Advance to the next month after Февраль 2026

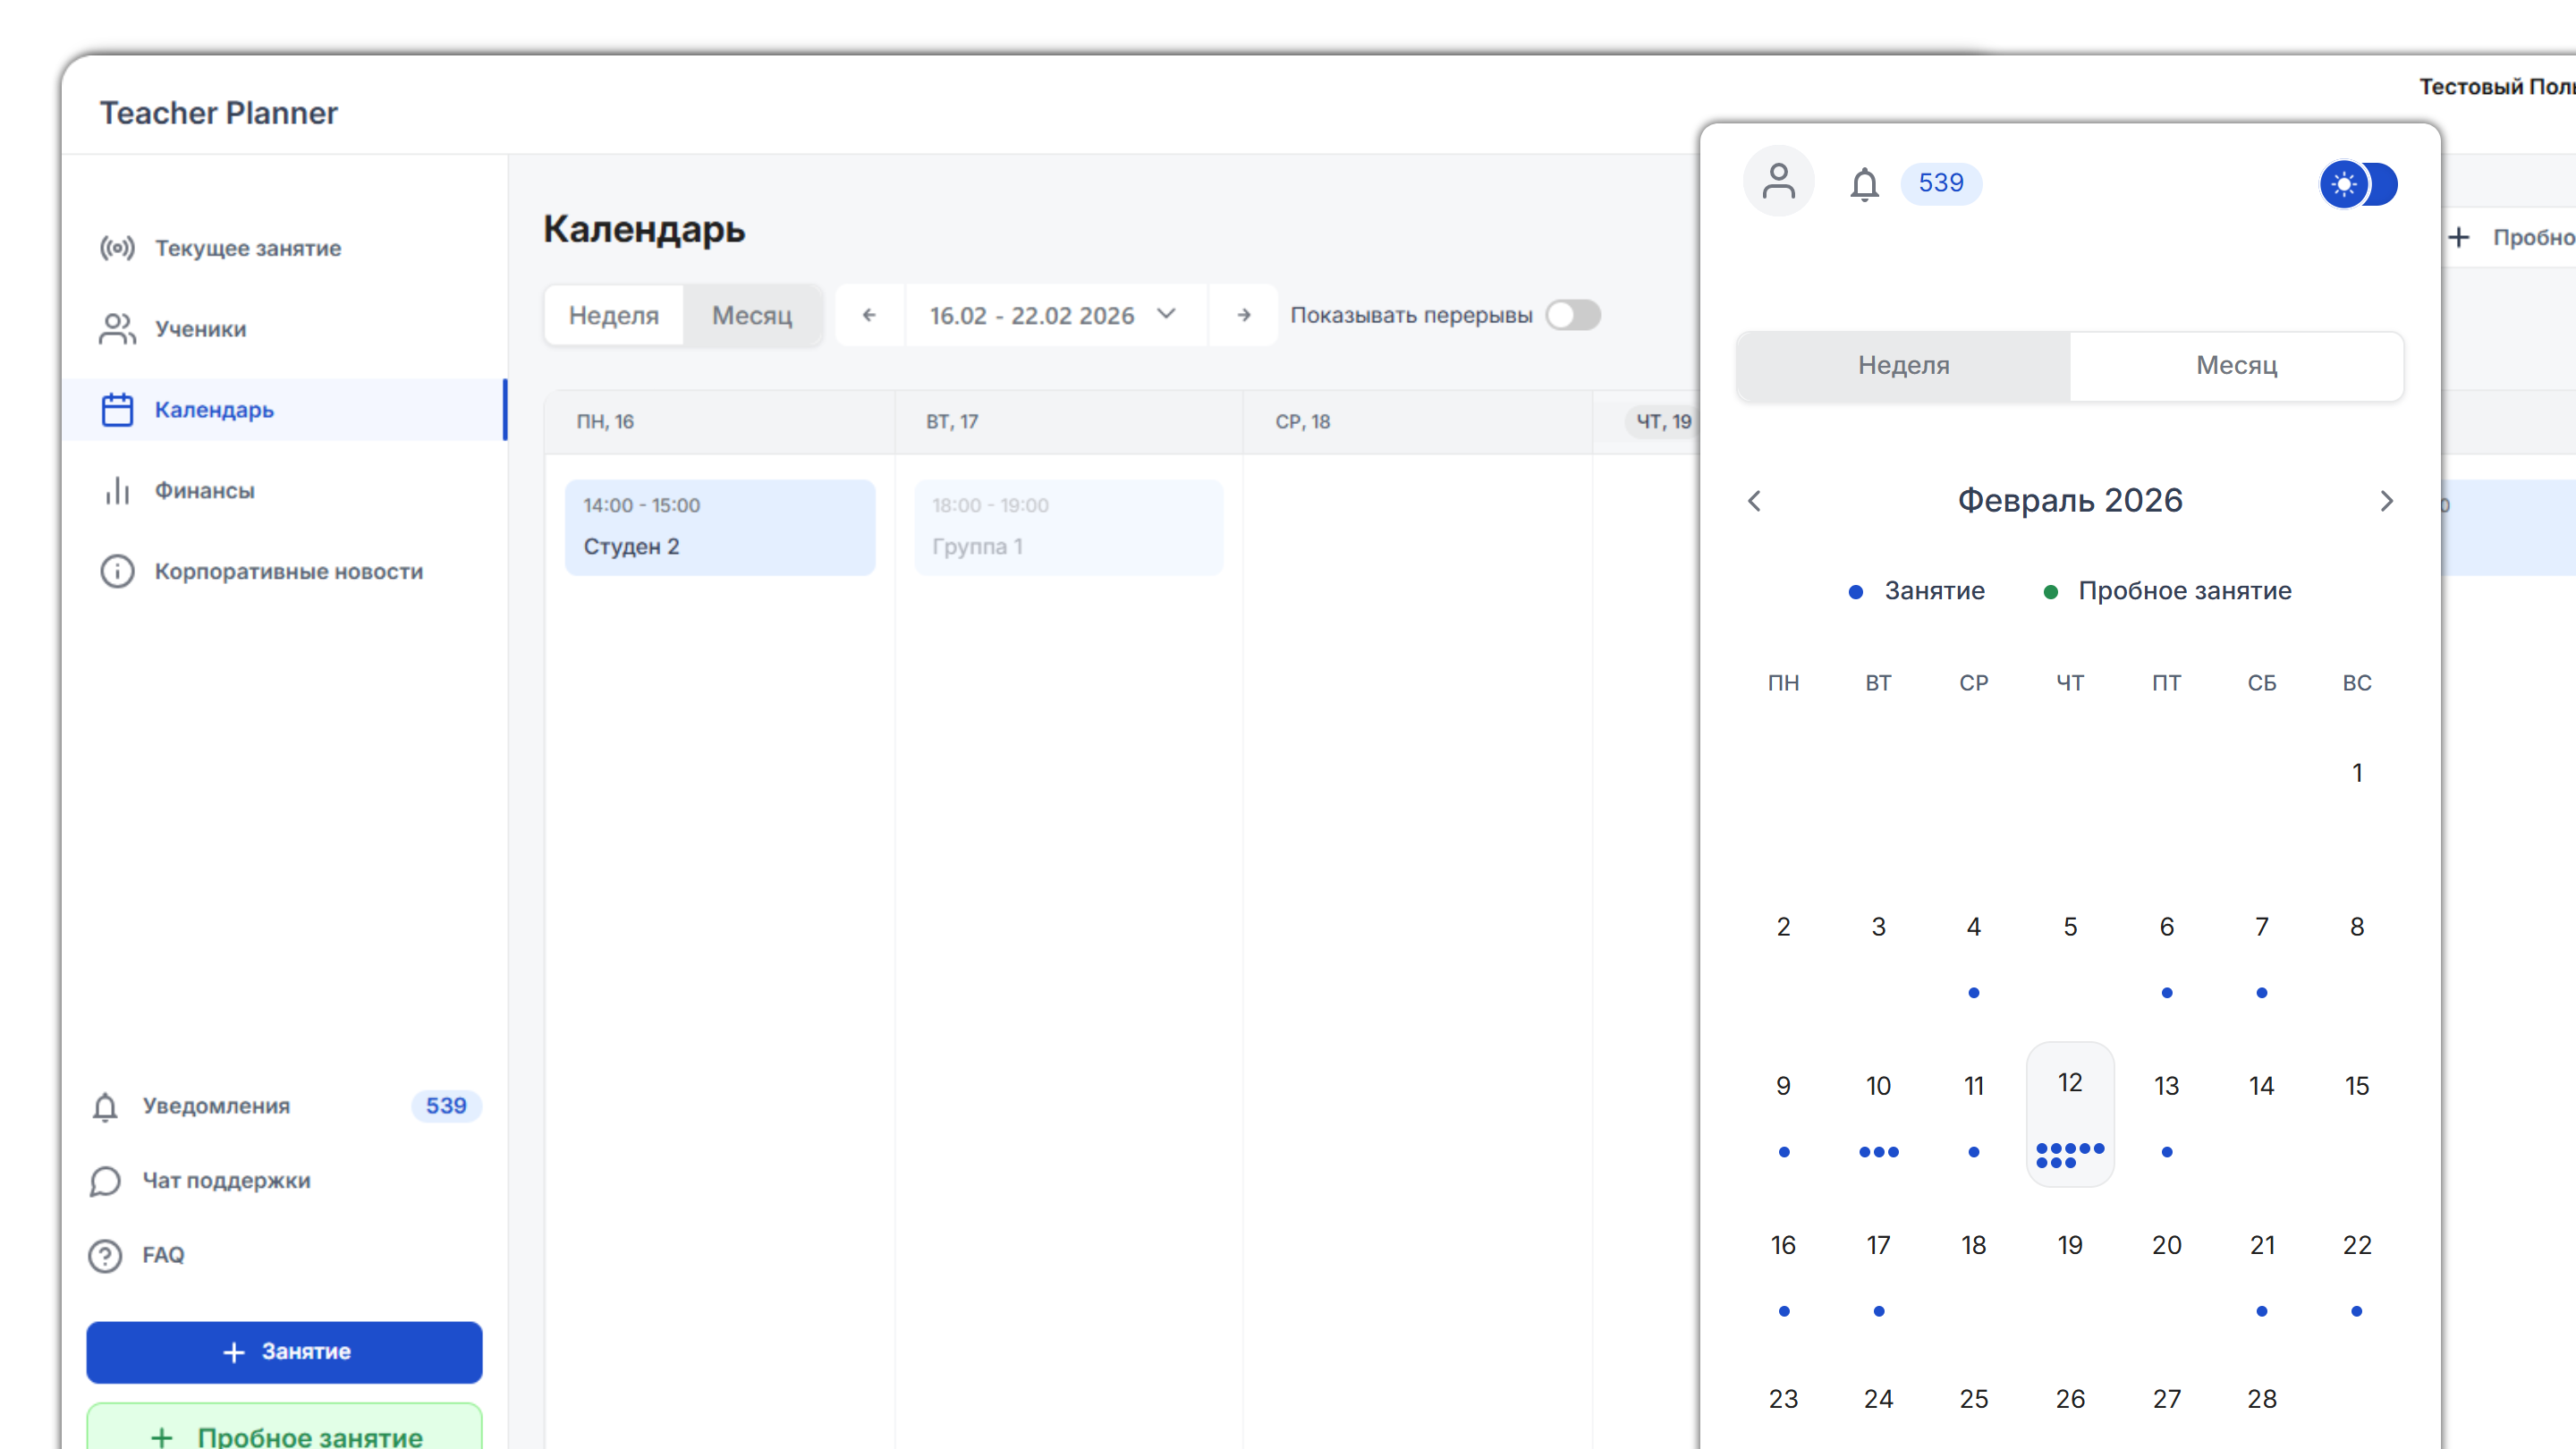[2386, 501]
